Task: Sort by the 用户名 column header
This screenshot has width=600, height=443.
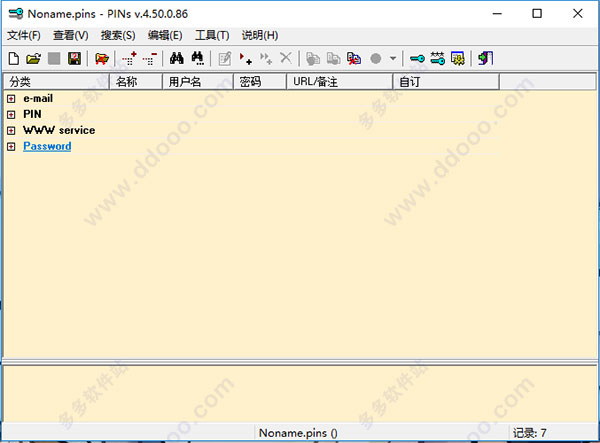Action: [x=198, y=82]
